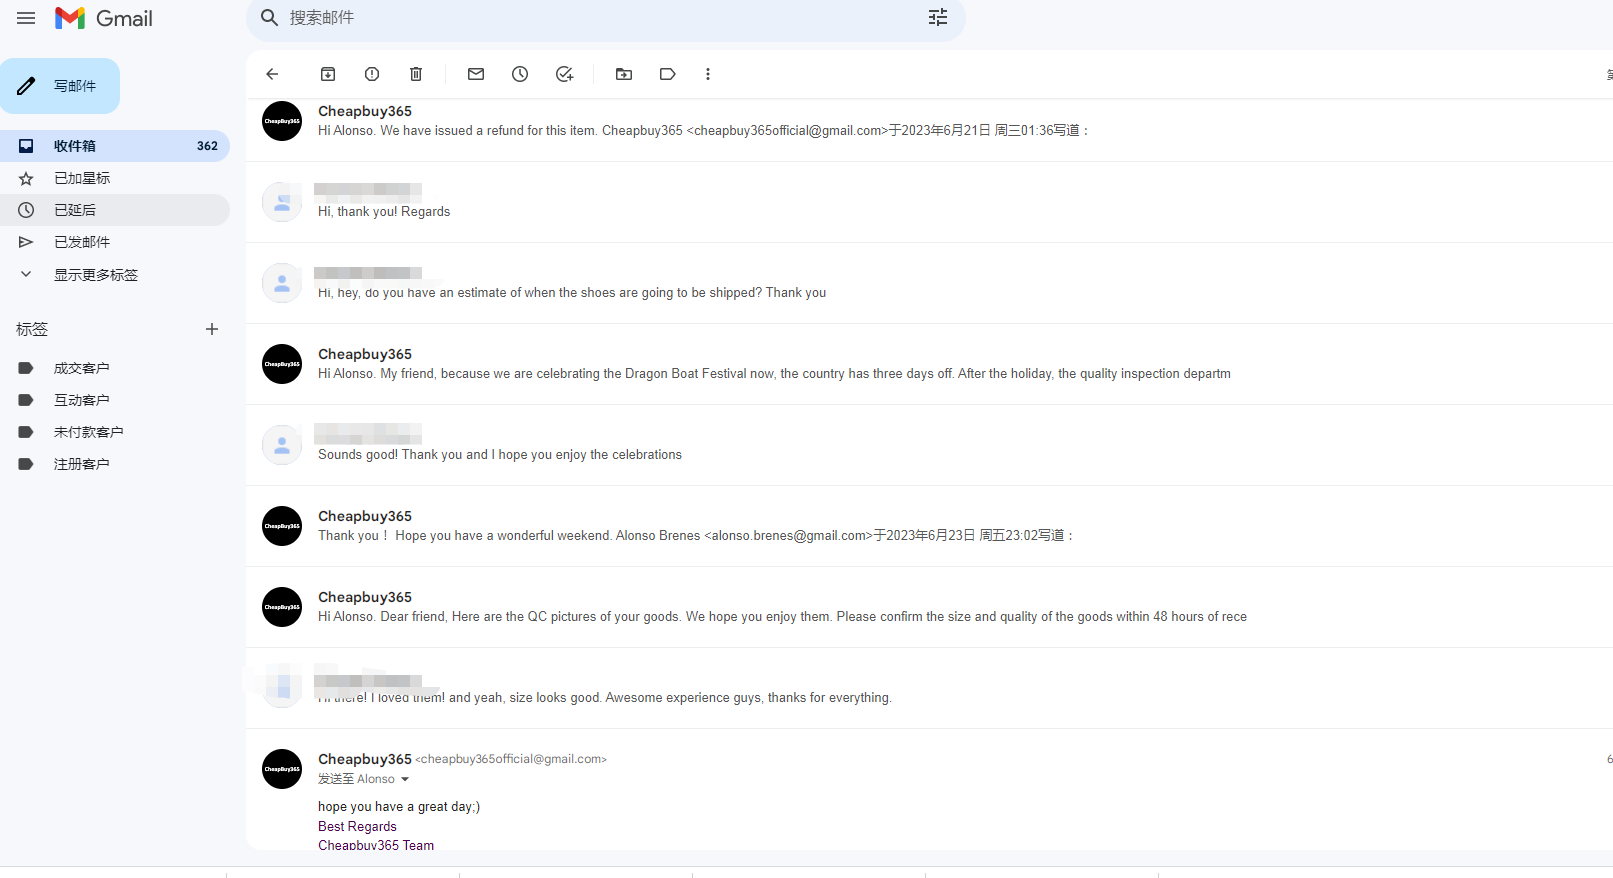Expand the 'Hi, thank you! Regards' message
Image resolution: width=1613 pixels, height=878 pixels.
point(929,202)
